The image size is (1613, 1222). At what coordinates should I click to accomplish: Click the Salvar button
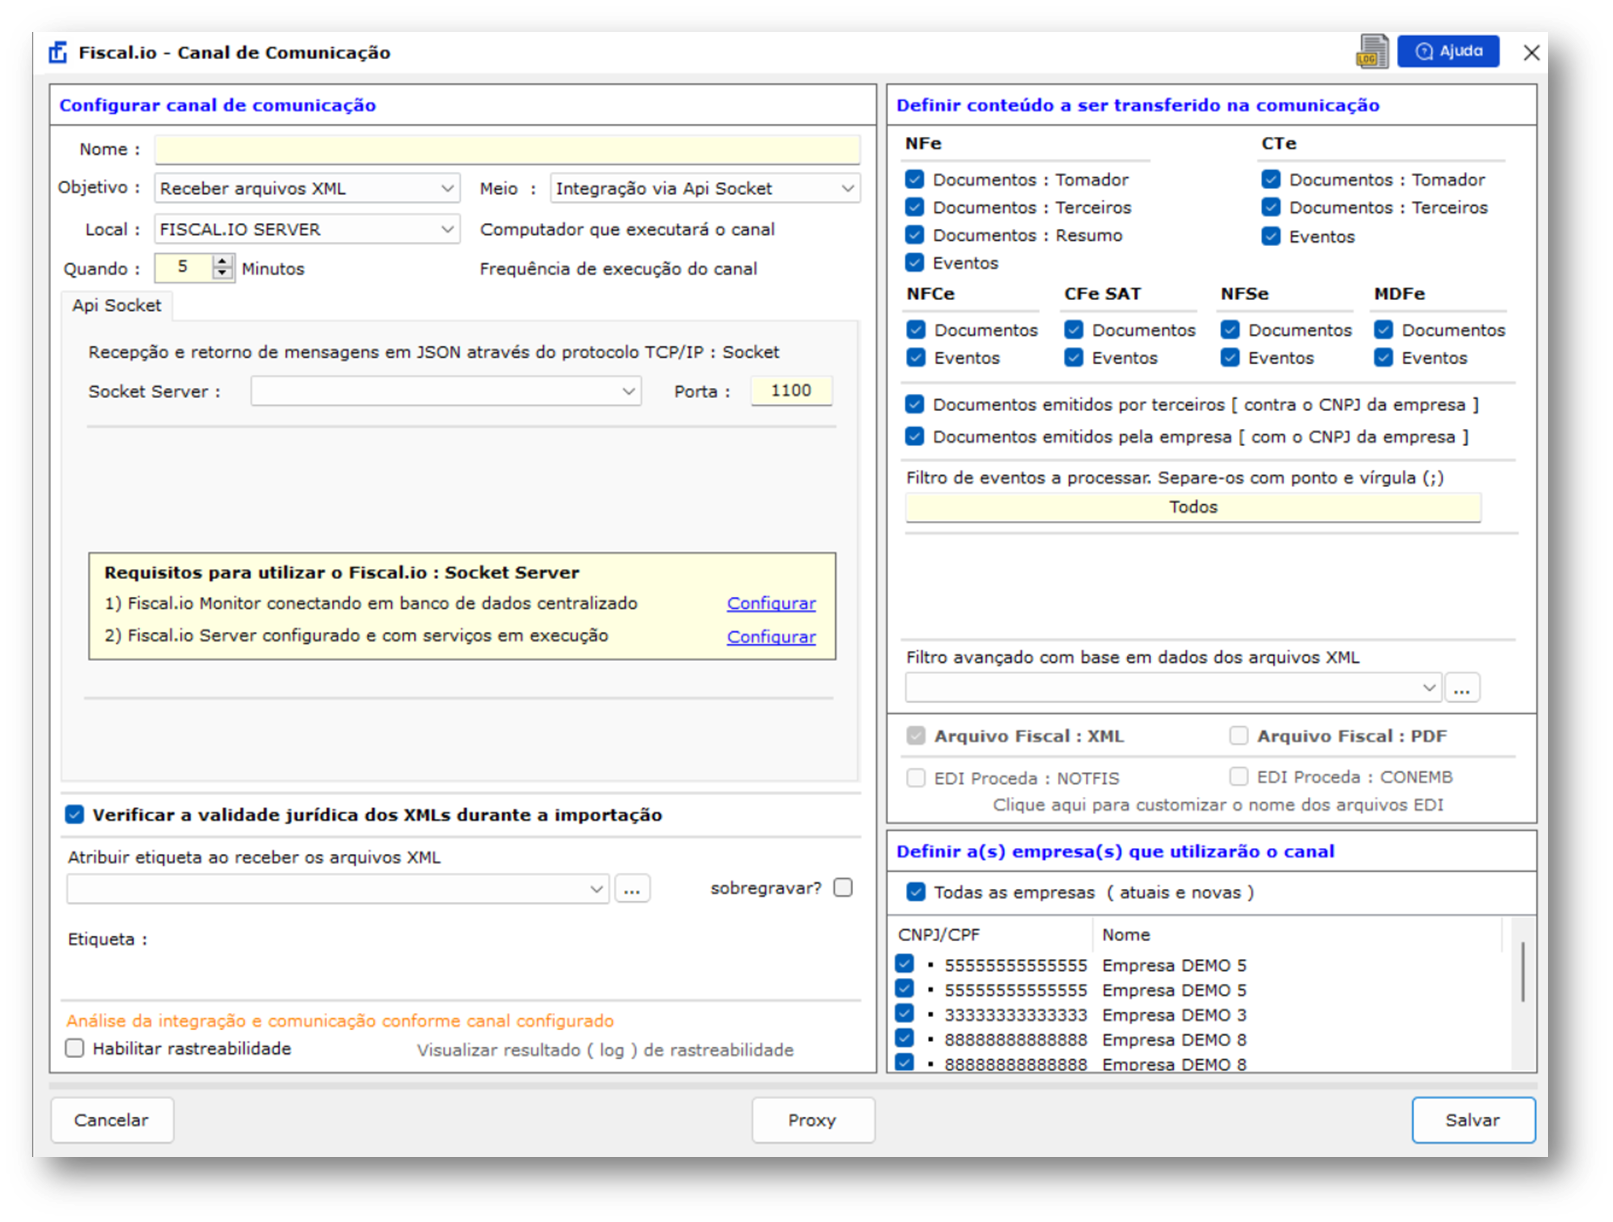click(x=1472, y=1120)
